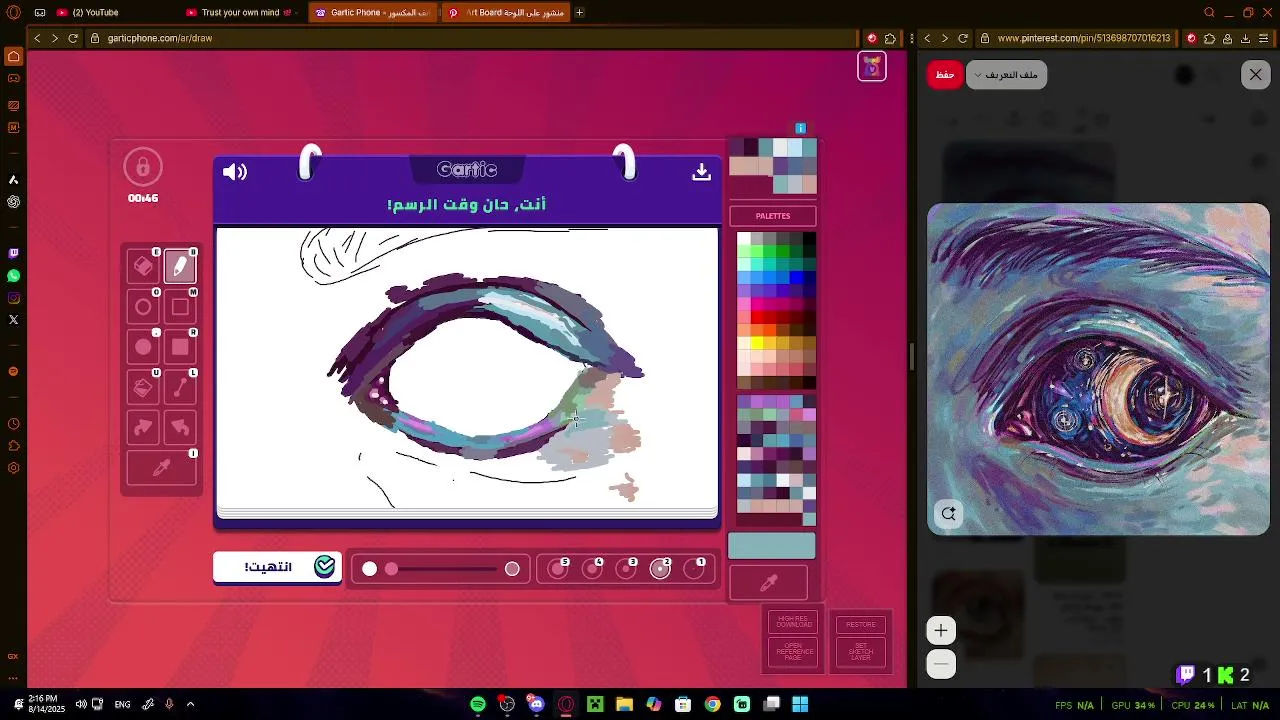
Task: Open a new browser tab with plus
Action: click(x=579, y=13)
